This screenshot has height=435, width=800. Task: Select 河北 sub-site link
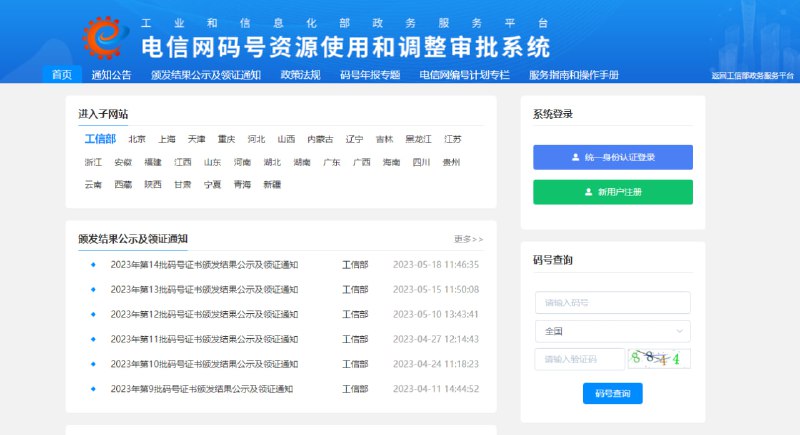(x=256, y=139)
